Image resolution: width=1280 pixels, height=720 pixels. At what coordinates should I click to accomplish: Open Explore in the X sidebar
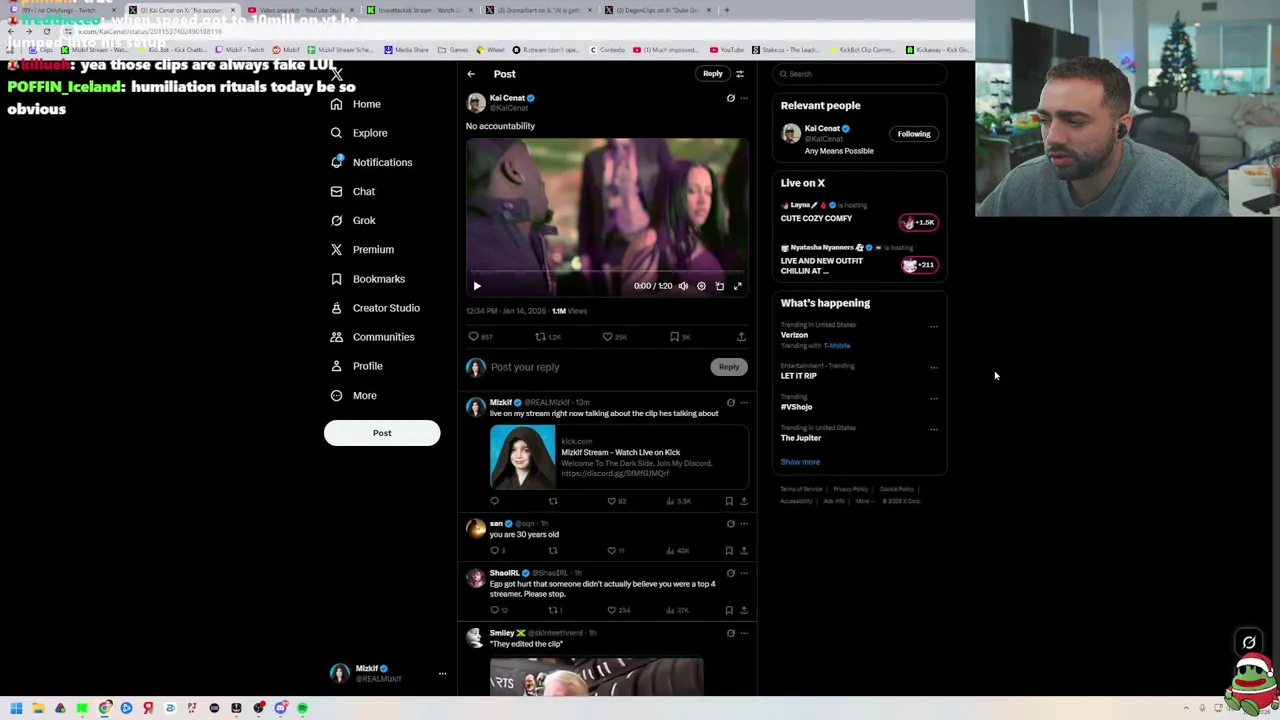click(359, 133)
